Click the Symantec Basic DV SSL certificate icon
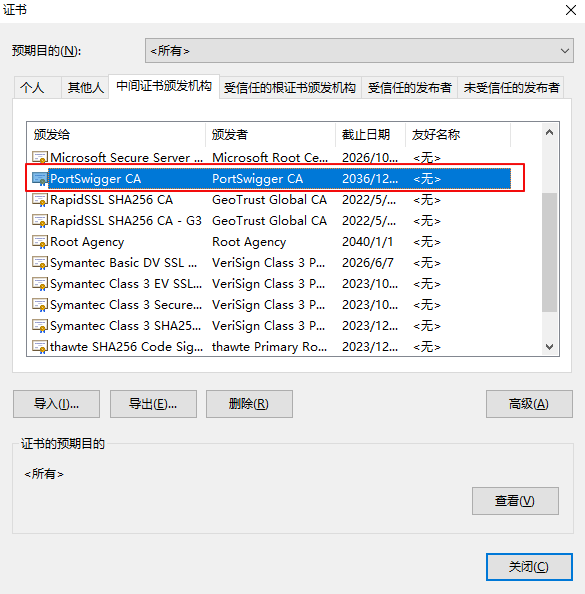Screen dimensions: 585x594 pyautogui.click(x=40, y=263)
